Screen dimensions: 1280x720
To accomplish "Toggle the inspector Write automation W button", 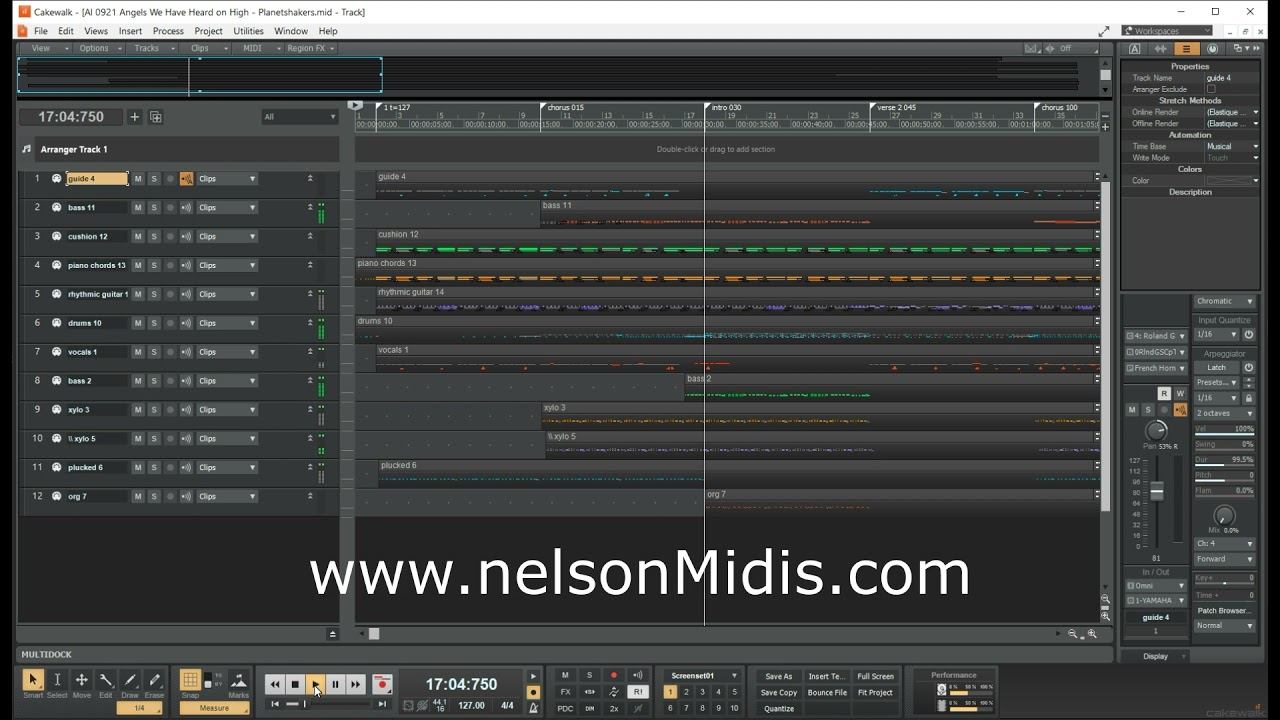I will pos(1180,394).
